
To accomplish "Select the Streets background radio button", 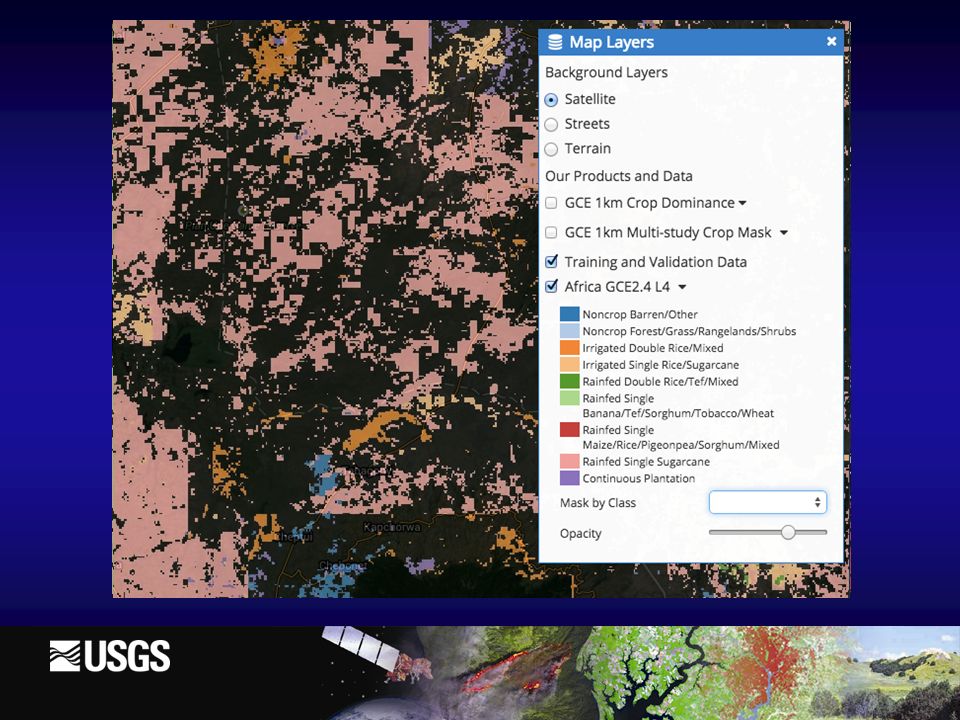I will pyautogui.click(x=551, y=124).
